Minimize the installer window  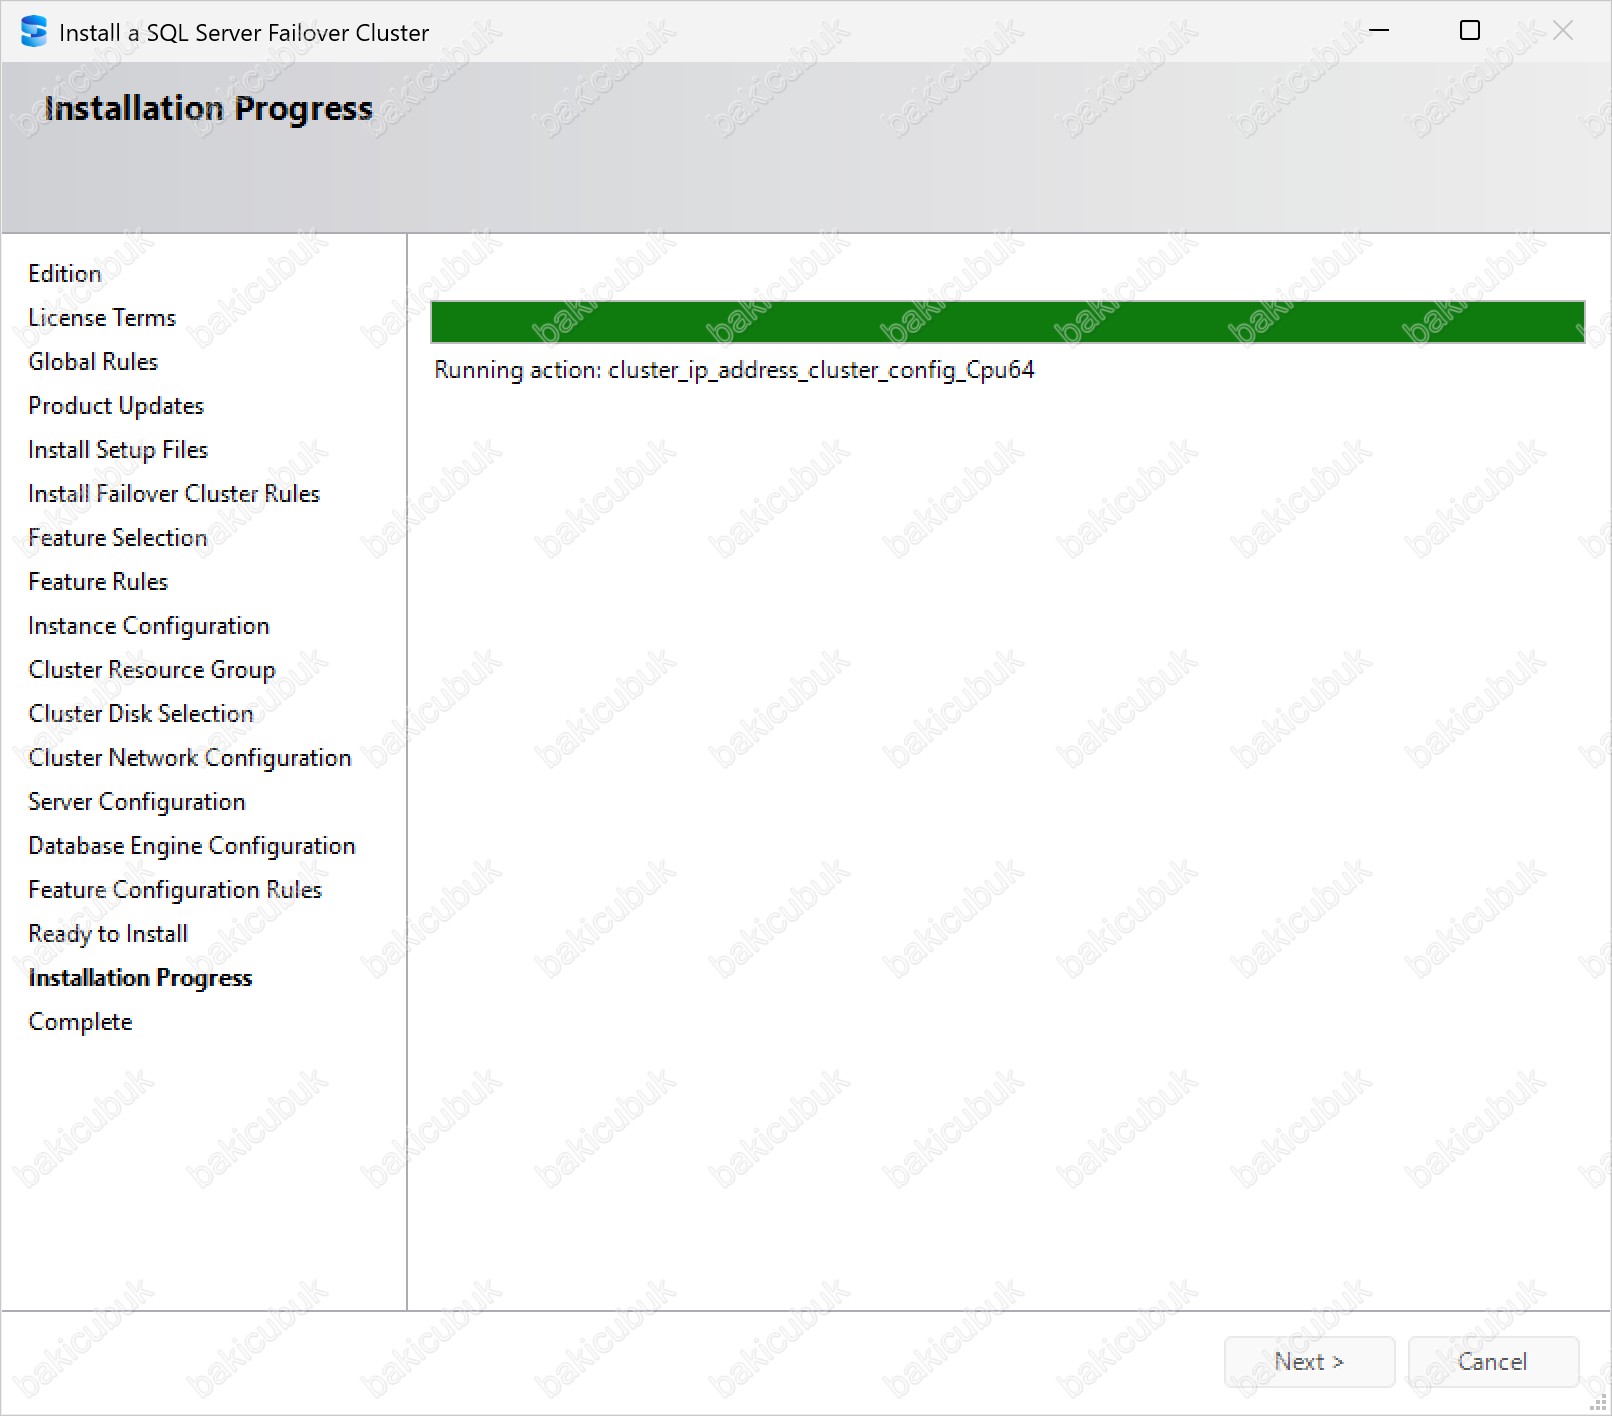coord(1379,31)
